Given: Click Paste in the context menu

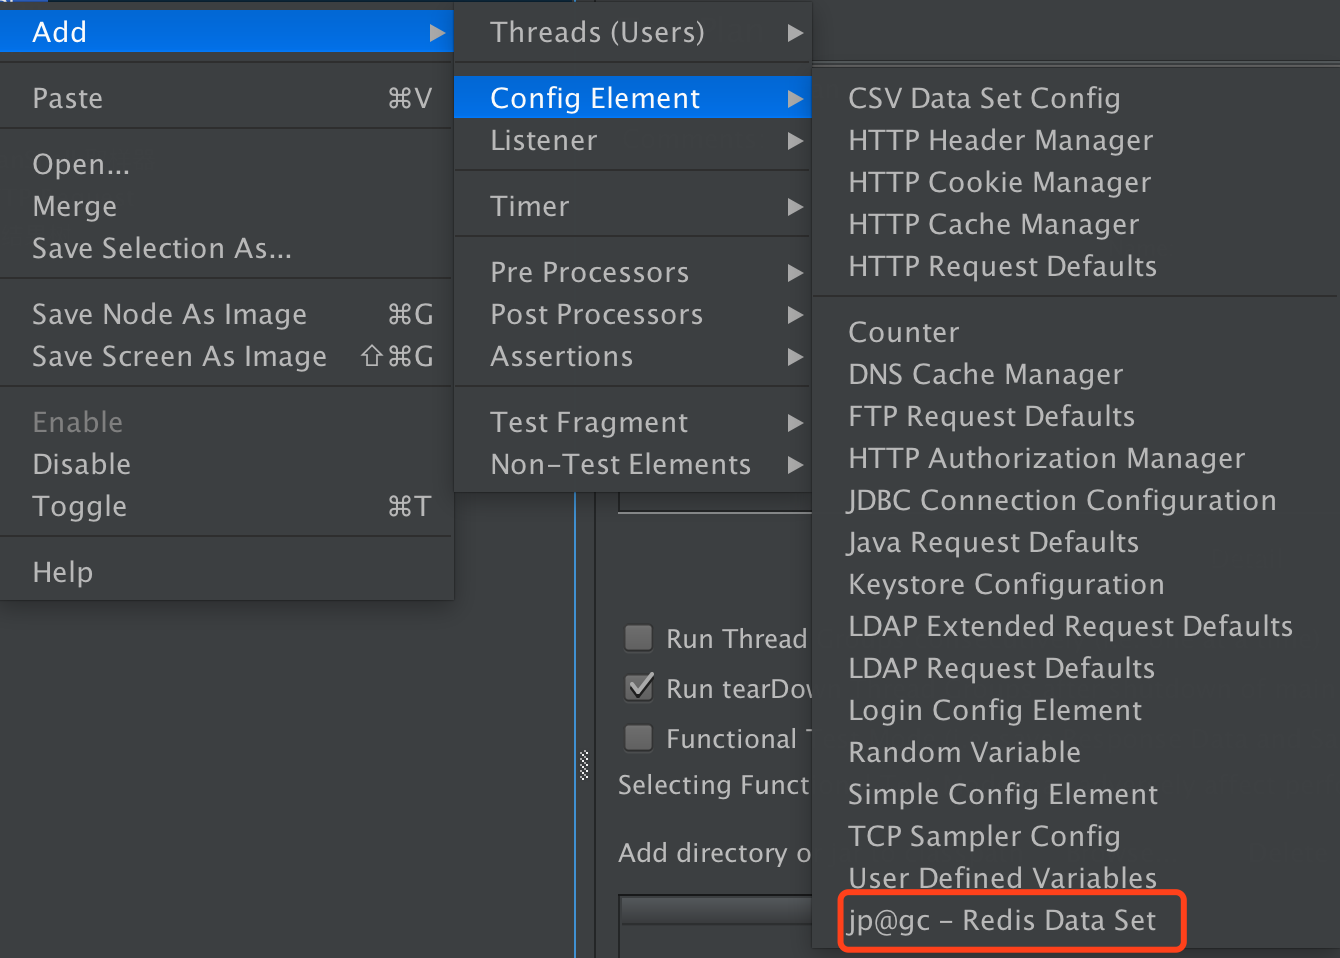Looking at the screenshot, I should [67, 97].
